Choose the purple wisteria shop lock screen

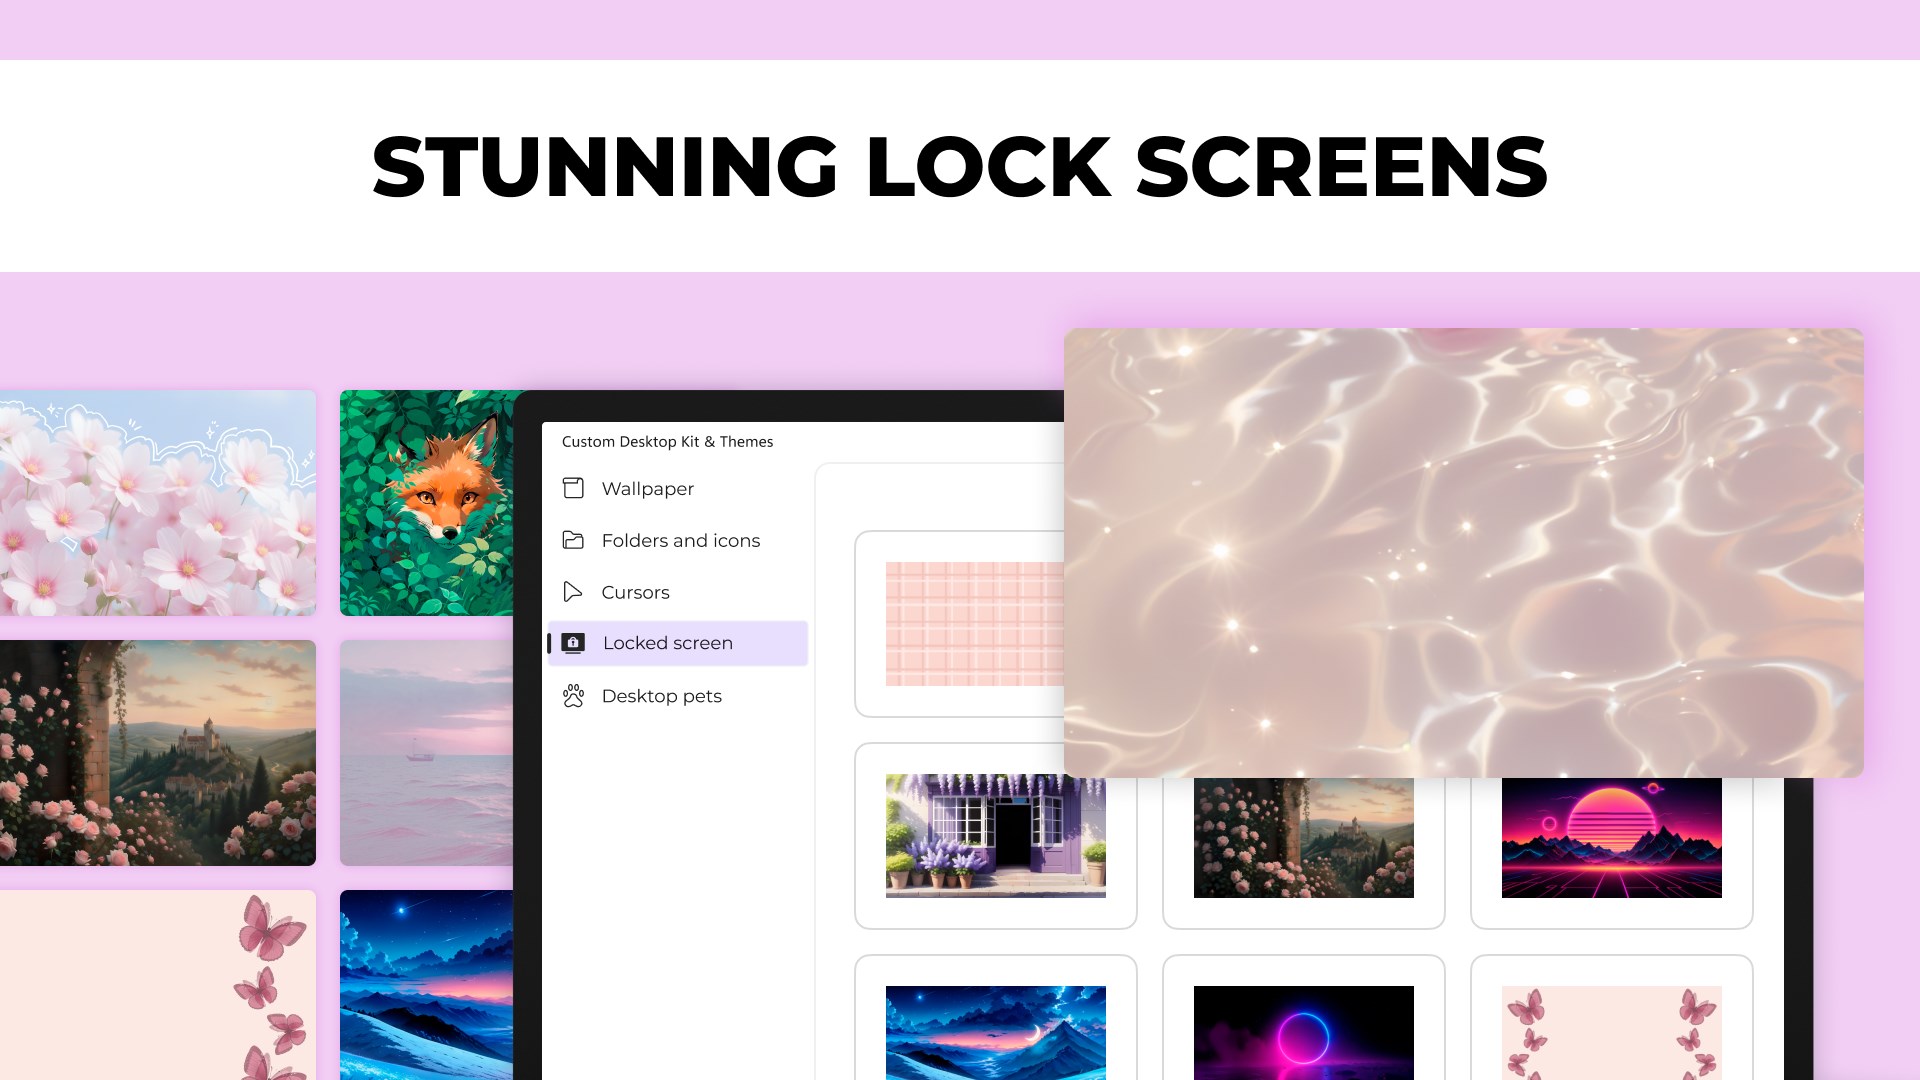point(996,836)
